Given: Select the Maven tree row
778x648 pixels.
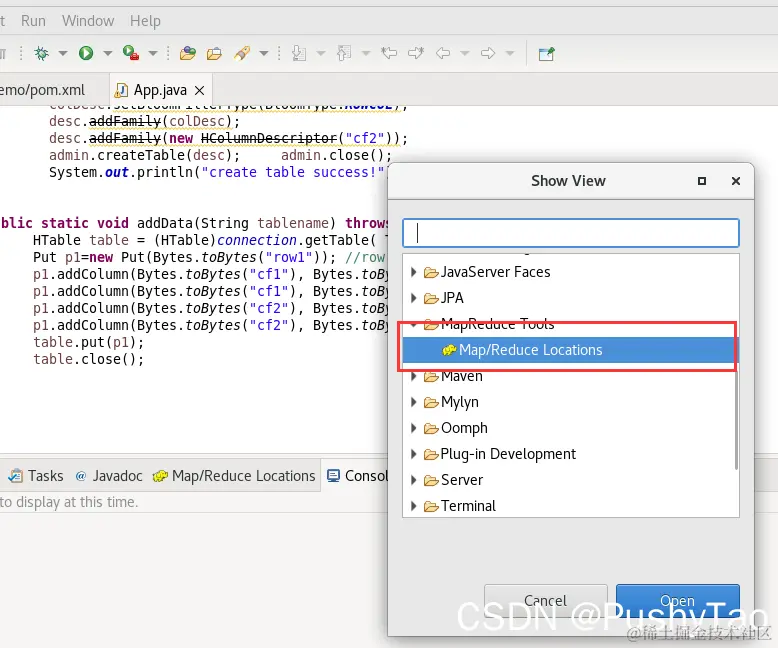Looking at the screenshot, I should coord(570,376).
